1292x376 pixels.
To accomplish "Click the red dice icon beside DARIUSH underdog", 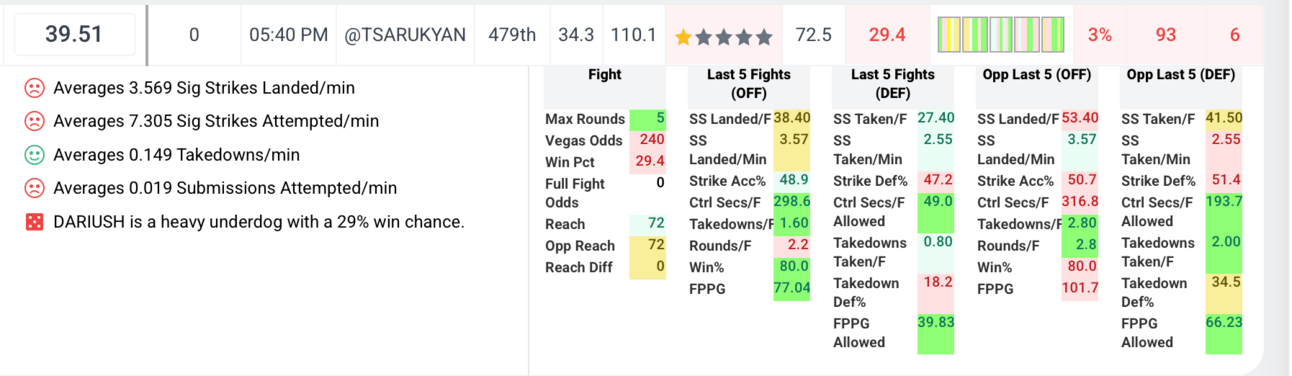I will 34,222.
